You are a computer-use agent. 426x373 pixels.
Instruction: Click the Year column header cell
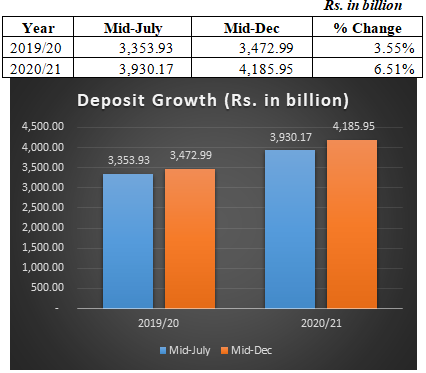[38, 27]
